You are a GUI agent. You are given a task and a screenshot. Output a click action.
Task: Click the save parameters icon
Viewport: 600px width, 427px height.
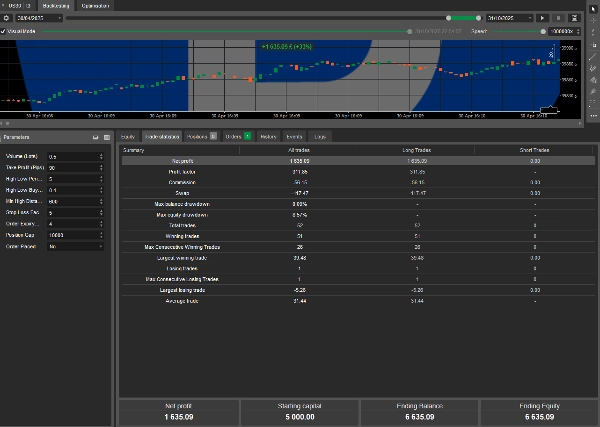pos(94,135)
